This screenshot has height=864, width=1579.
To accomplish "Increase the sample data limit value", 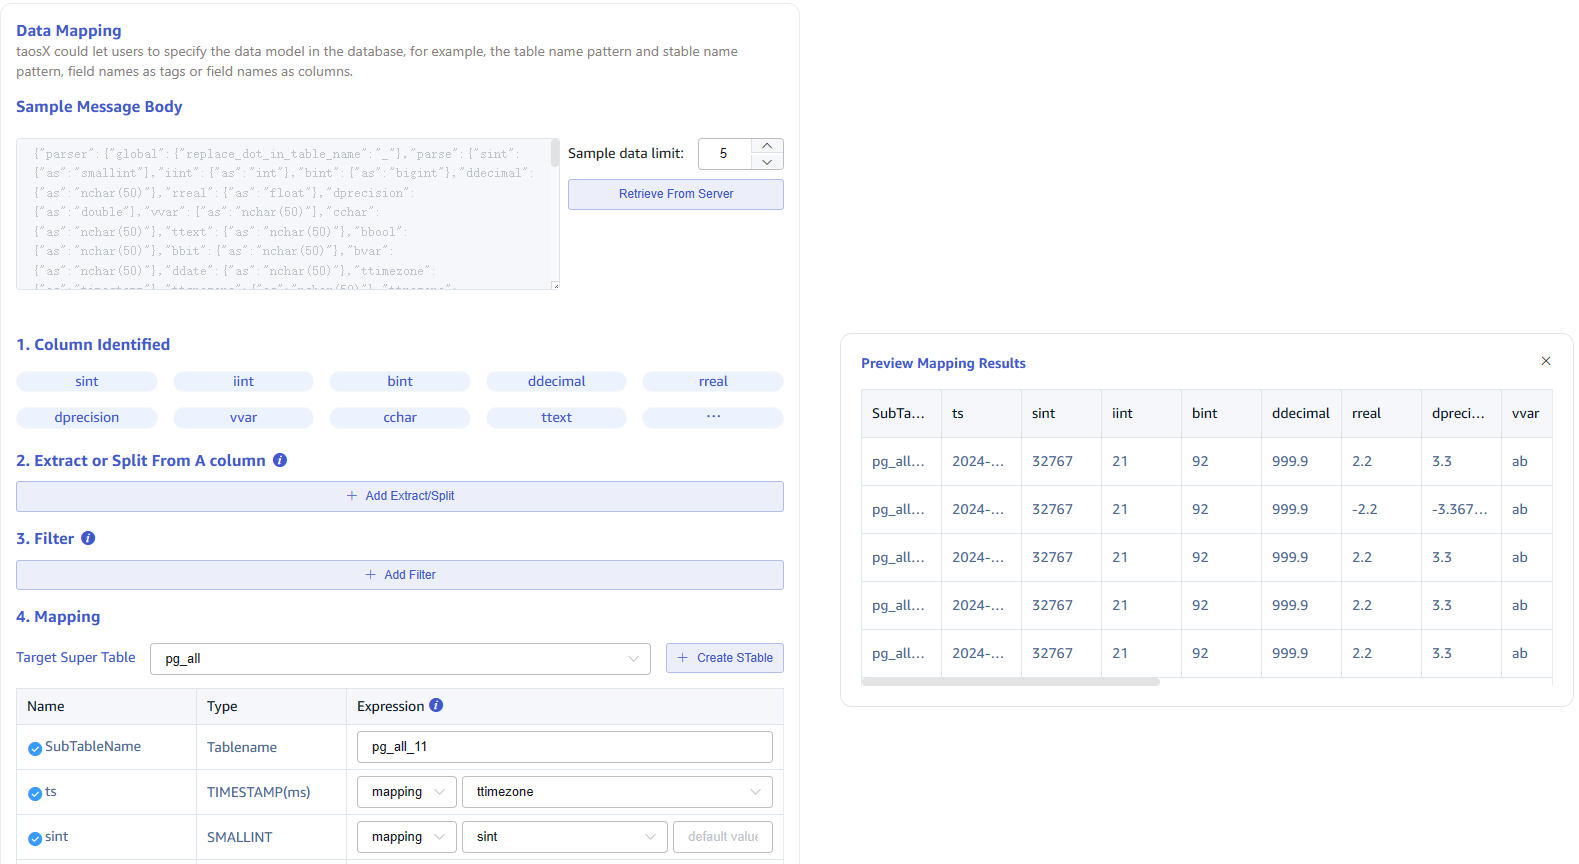I will (767, 146).
